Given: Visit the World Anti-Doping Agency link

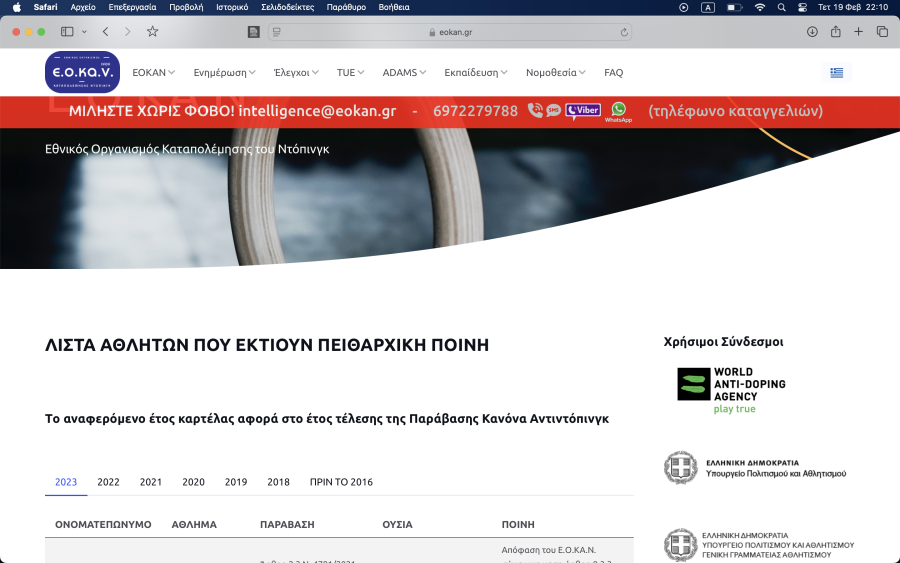Looking at the screenshot, I should pos(732,390).
